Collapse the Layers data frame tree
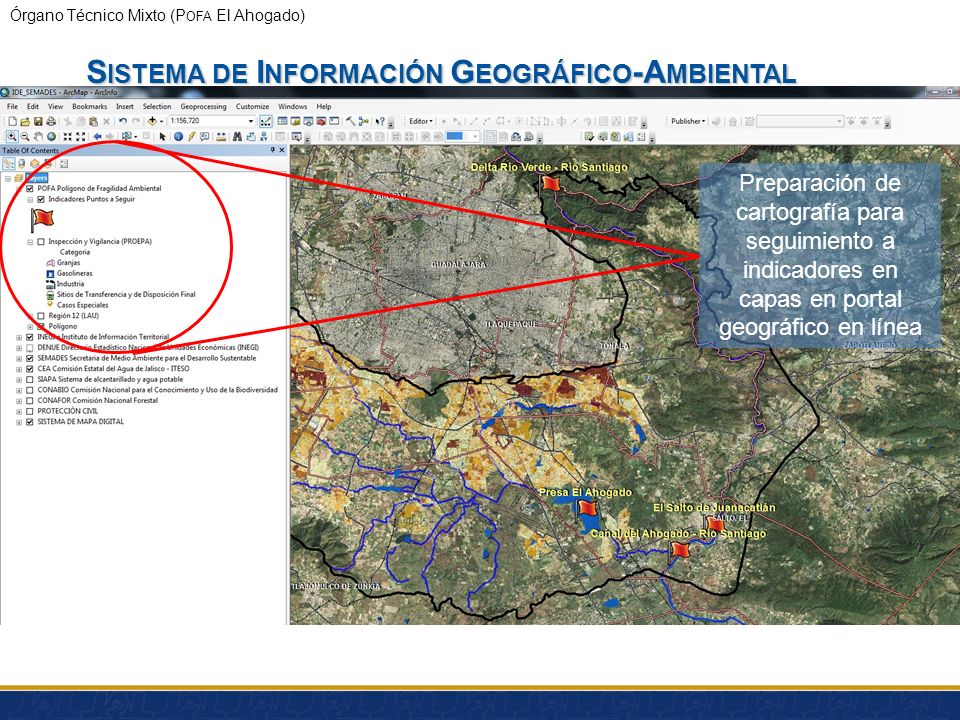Screen dimensions: 960x720 (8, 178)
